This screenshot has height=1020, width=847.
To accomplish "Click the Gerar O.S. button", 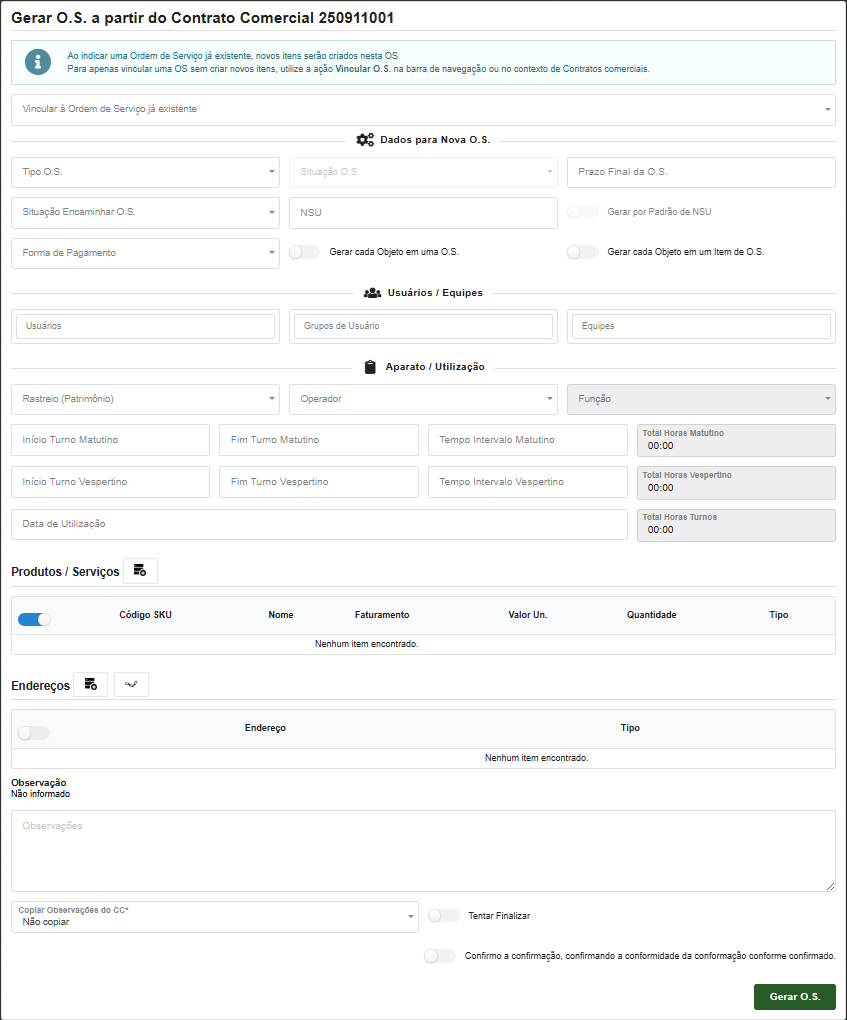I will tap(794, 997).
